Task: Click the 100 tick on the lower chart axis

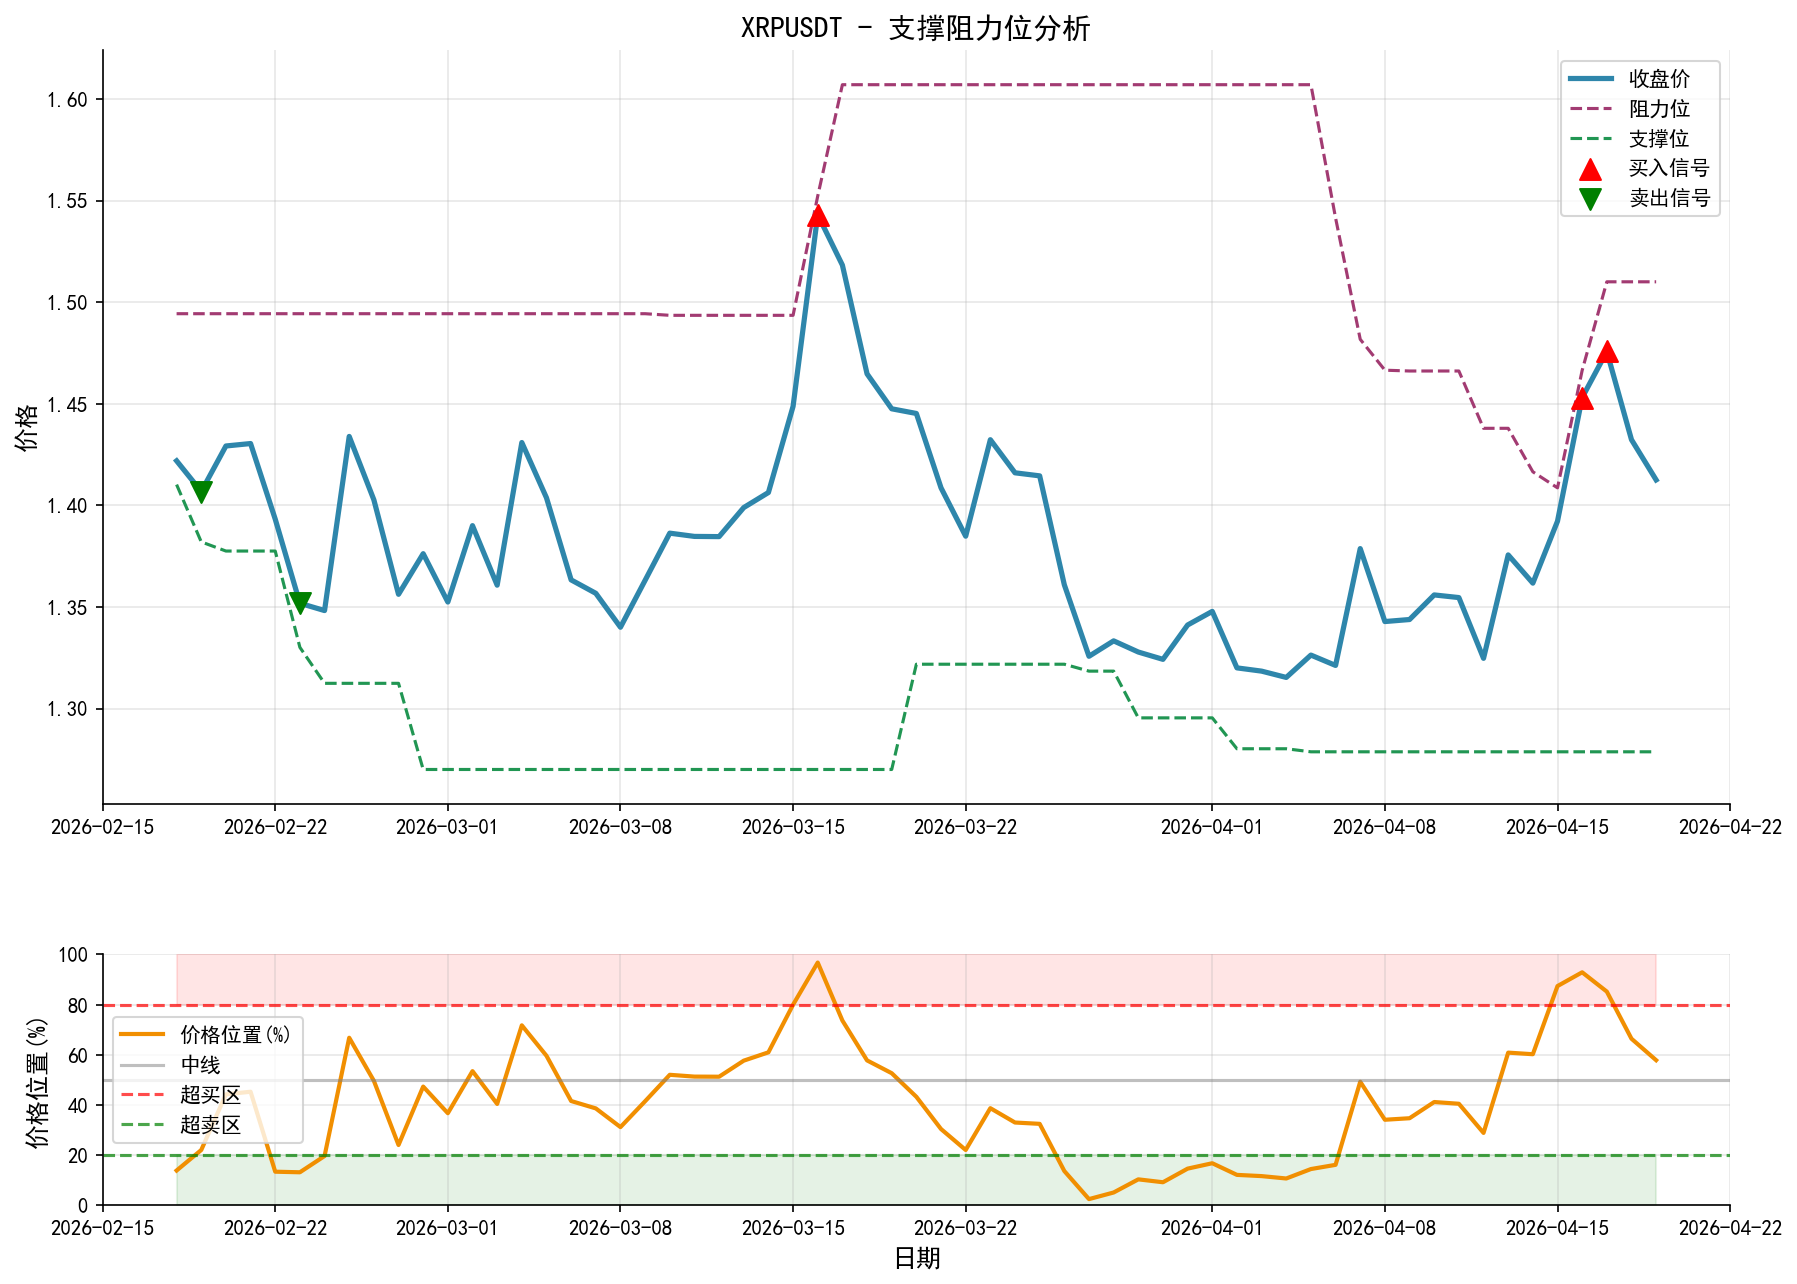Action: 74,955
